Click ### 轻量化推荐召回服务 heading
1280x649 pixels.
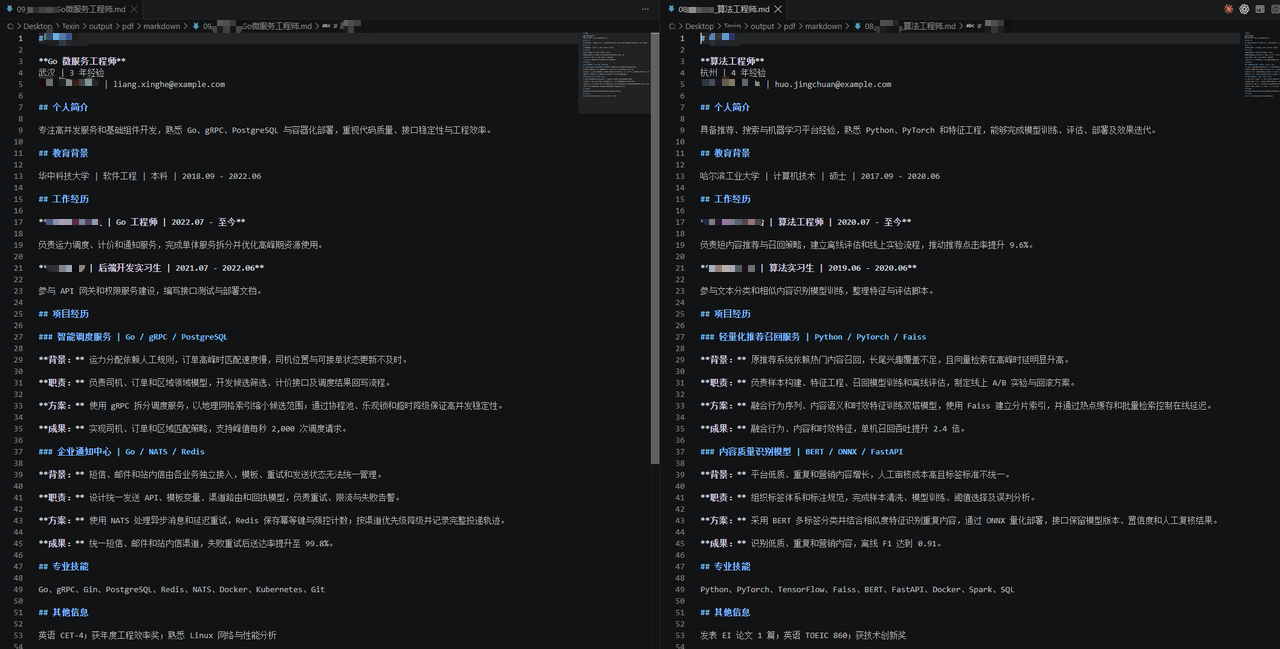tap(813, 337)
